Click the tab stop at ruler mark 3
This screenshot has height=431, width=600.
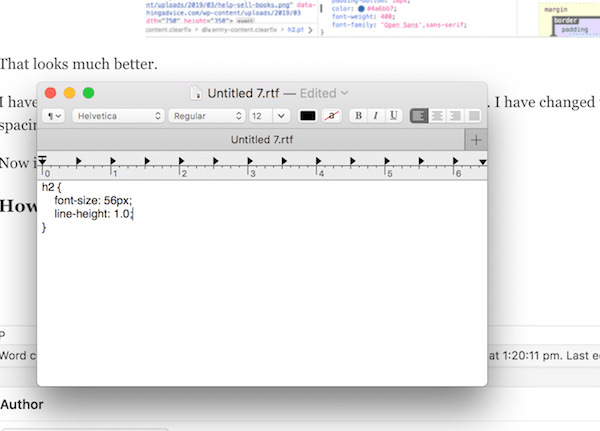click(250, 161)
